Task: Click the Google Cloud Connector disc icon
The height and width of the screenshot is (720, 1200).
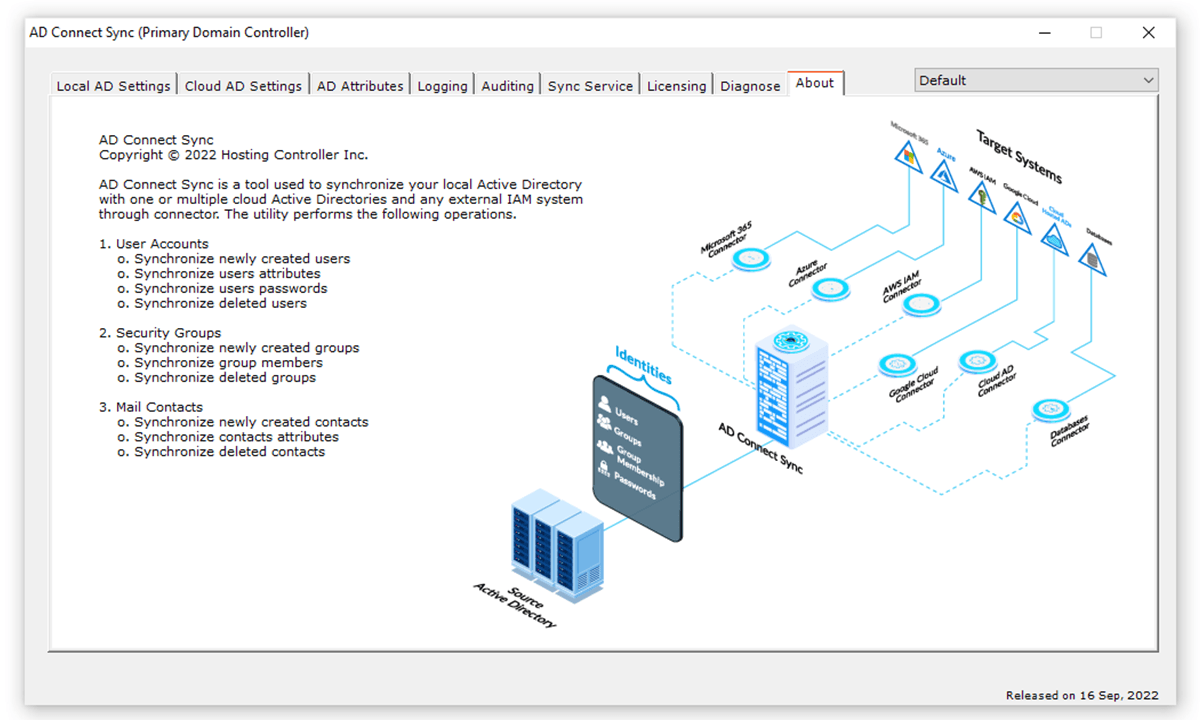Action: click(897, 365)
